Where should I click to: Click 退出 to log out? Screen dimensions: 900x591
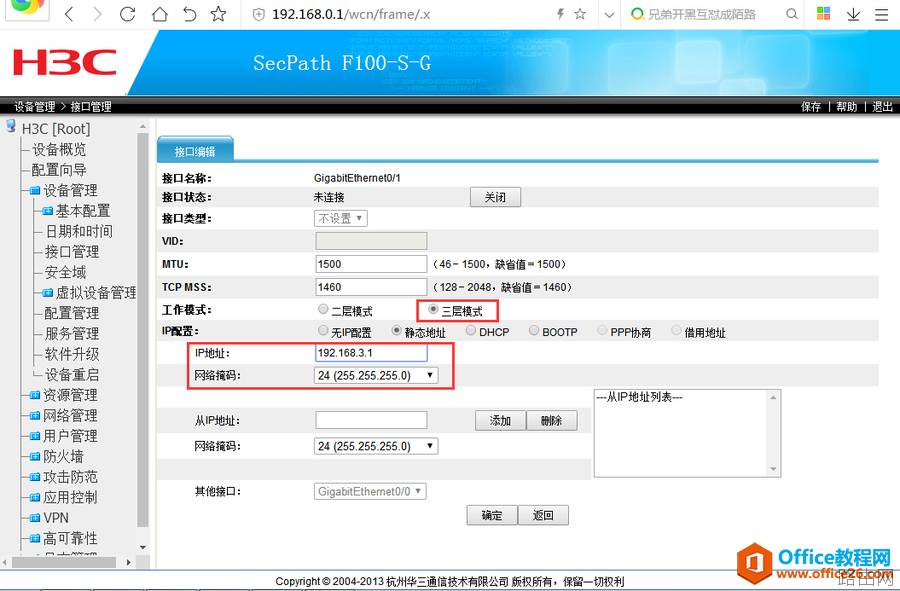click(x=882, y=107)
